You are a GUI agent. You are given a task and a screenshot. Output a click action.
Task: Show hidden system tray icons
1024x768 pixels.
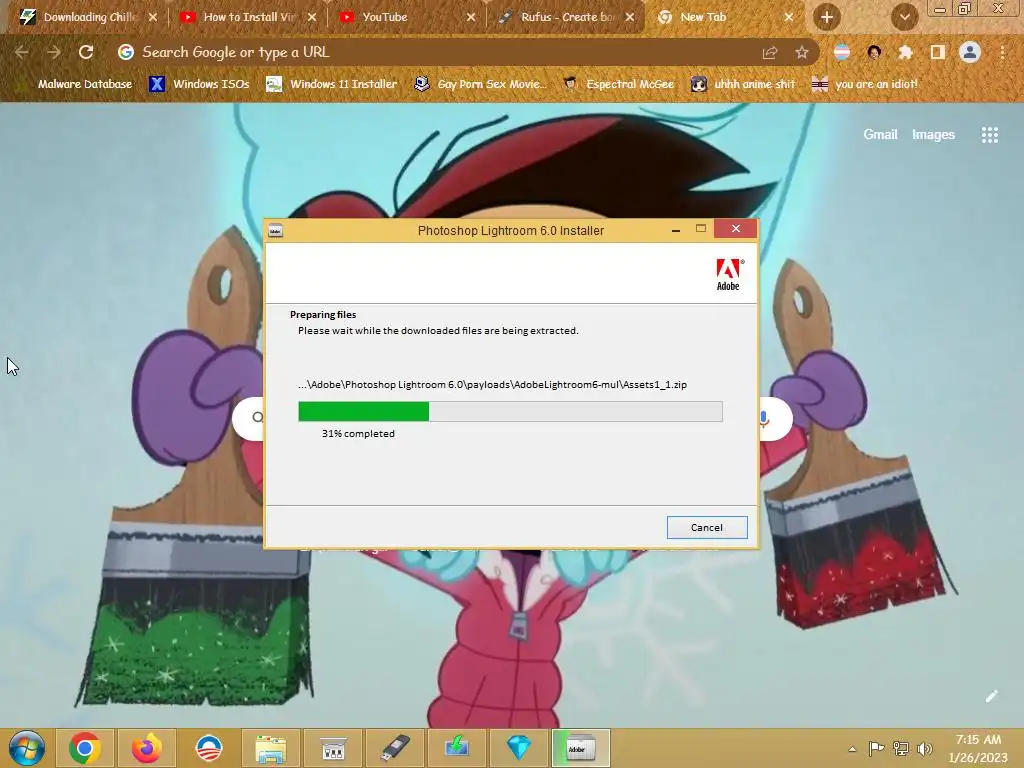click(x=852, y=748)
